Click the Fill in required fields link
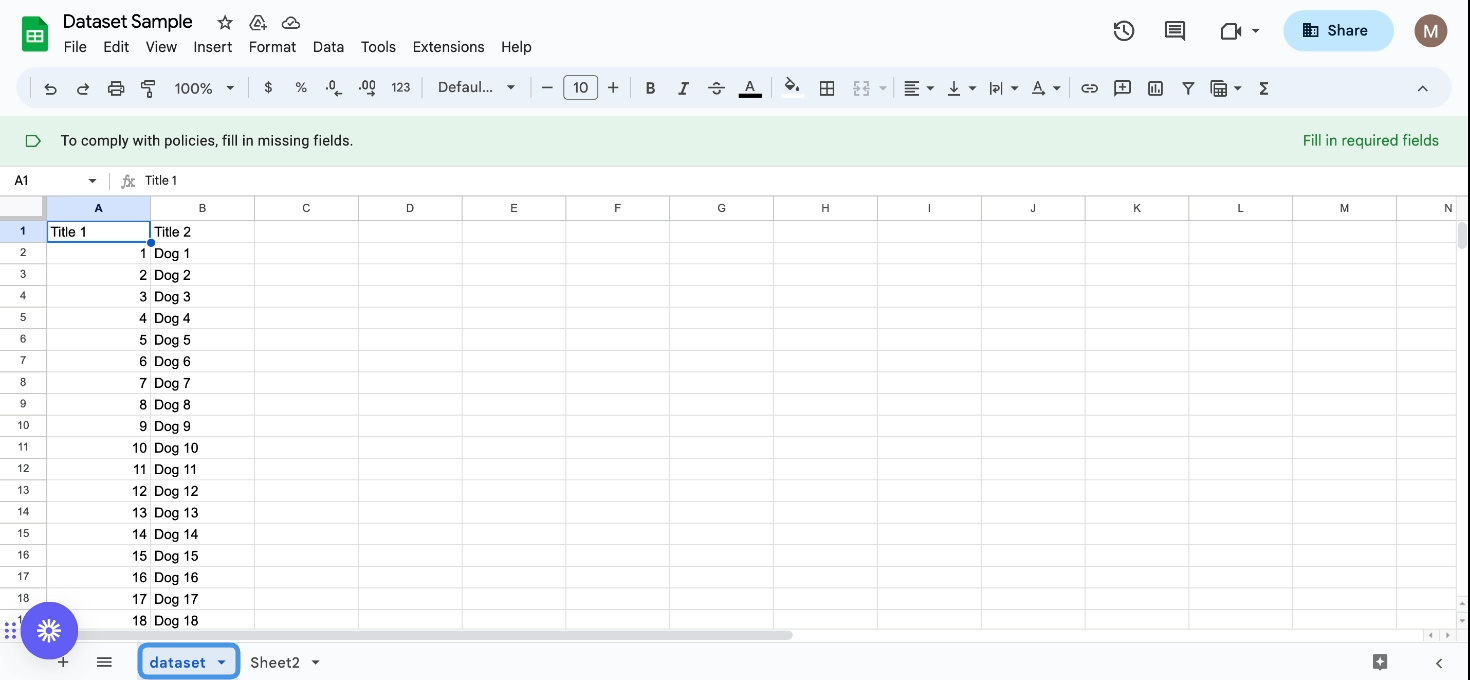Viewport: 1470px width, 680px height. (x=1371, y=140)
